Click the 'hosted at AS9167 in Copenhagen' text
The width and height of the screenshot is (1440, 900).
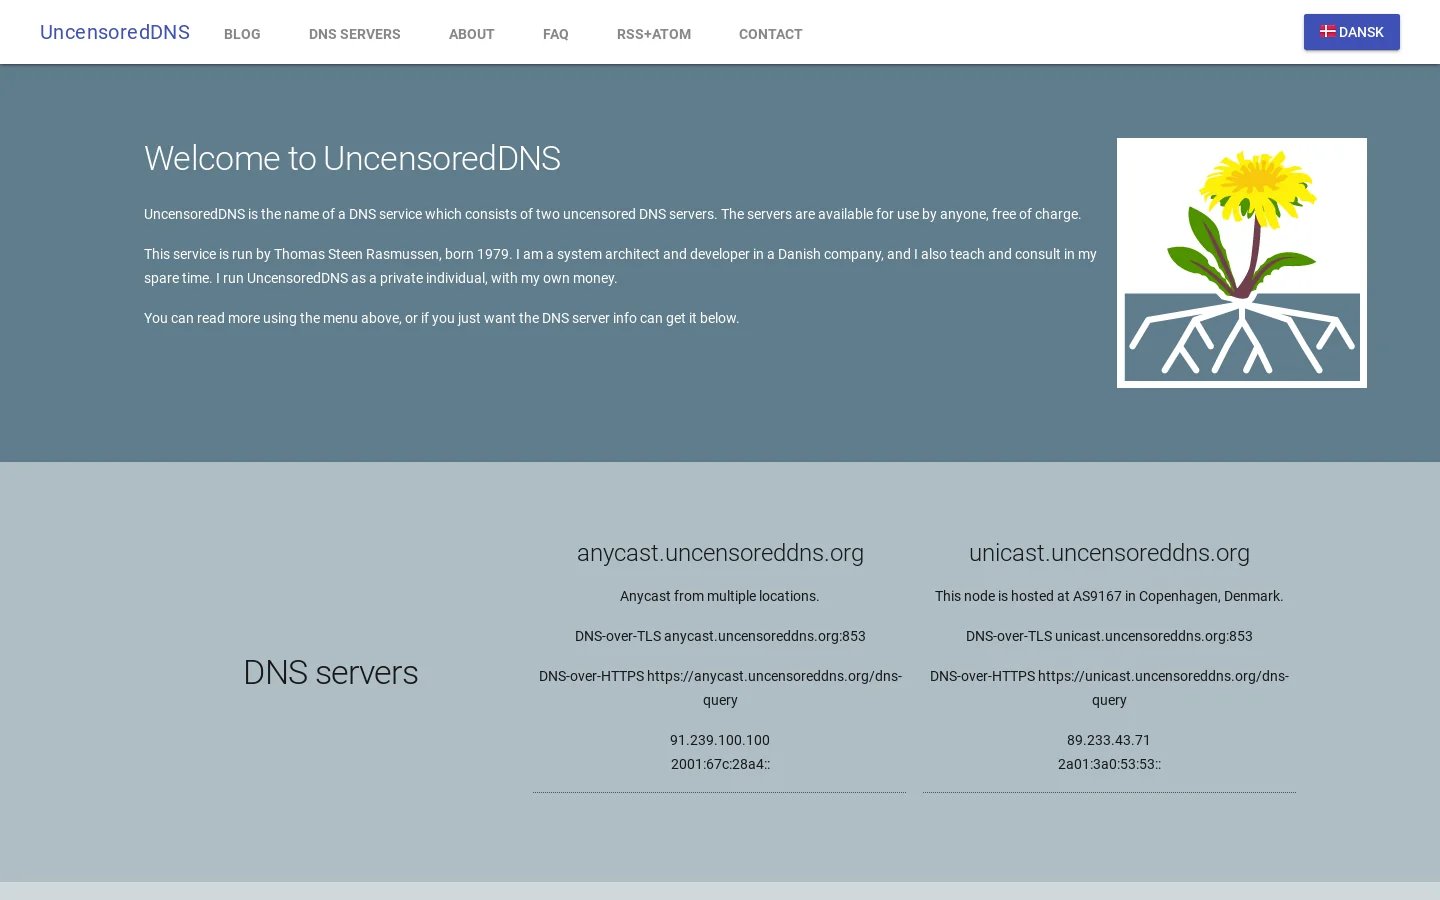click(x=1109, y=596)
